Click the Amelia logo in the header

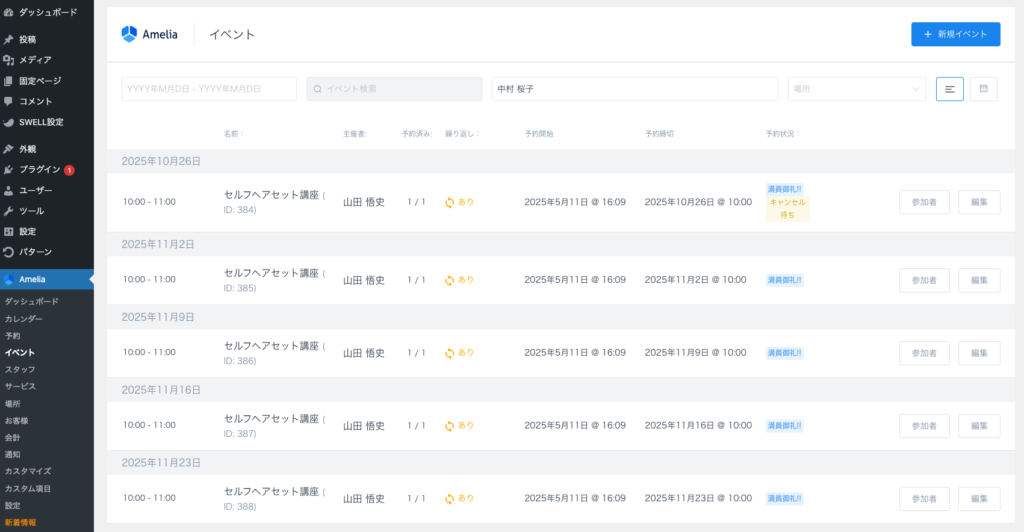tap(149, 34)
